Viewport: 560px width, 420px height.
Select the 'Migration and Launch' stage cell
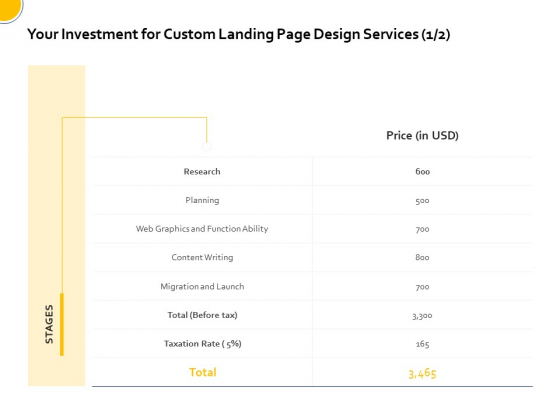pos(202,286)
